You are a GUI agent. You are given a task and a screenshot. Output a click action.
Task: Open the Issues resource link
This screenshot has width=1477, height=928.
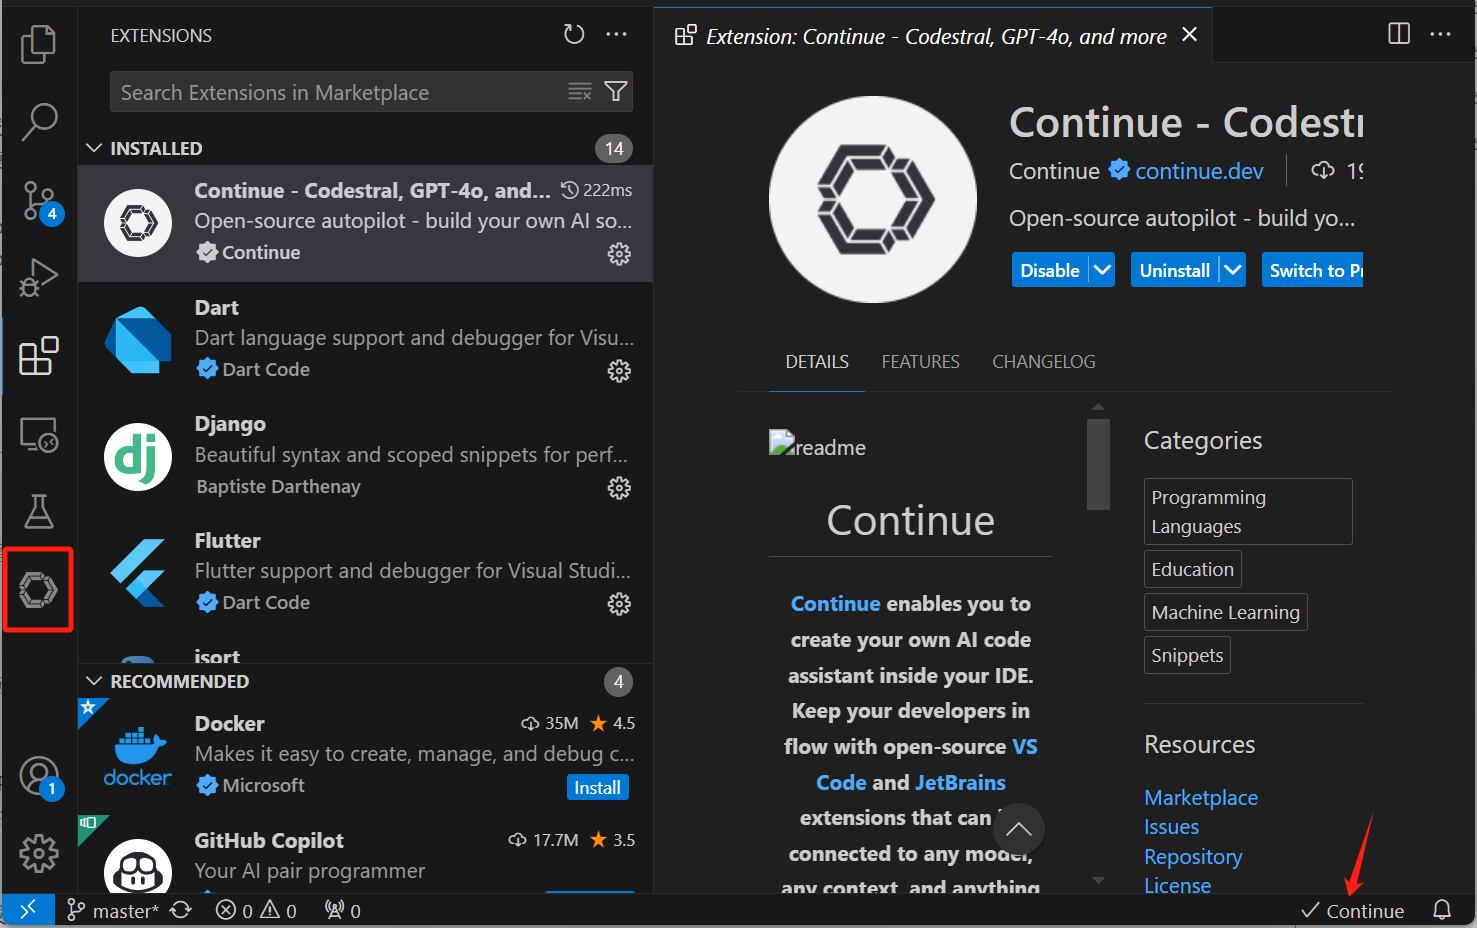point(1171,827)
